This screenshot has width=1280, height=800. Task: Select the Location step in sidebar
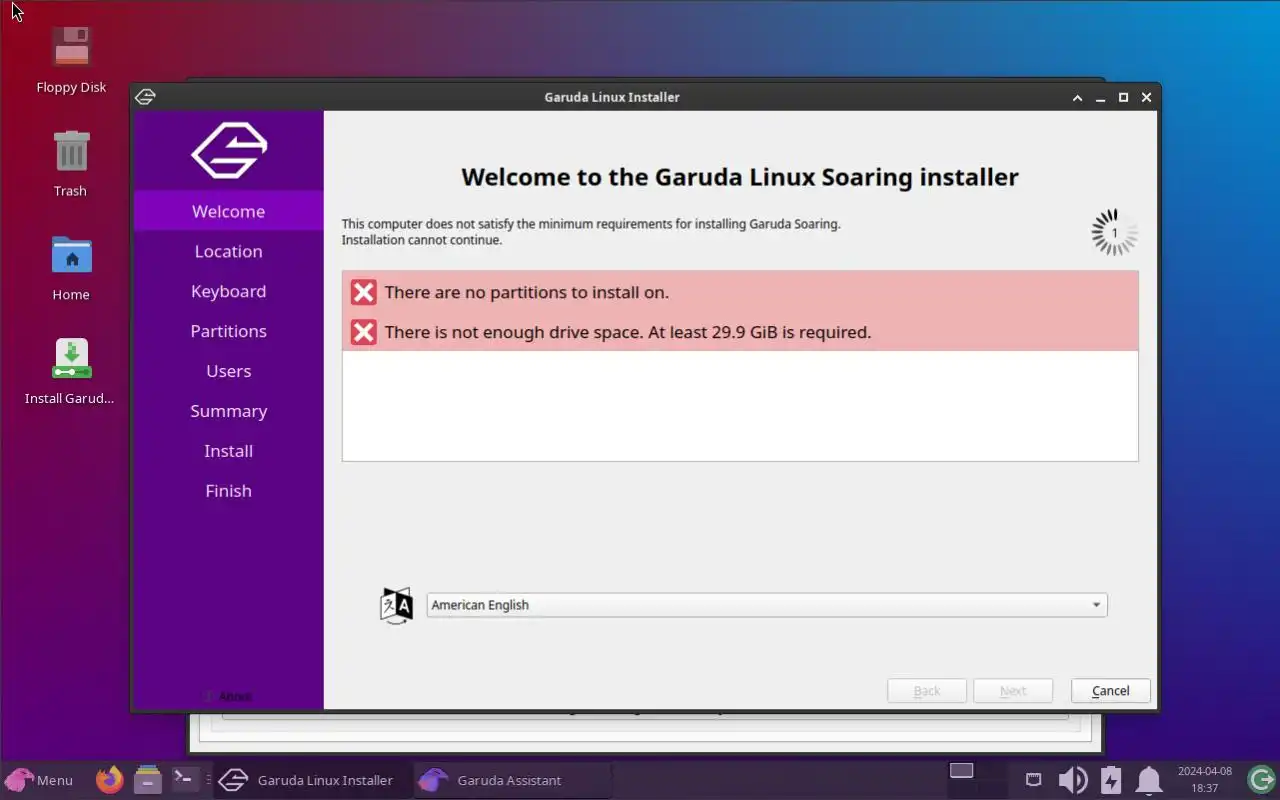[x=229, y=251]
